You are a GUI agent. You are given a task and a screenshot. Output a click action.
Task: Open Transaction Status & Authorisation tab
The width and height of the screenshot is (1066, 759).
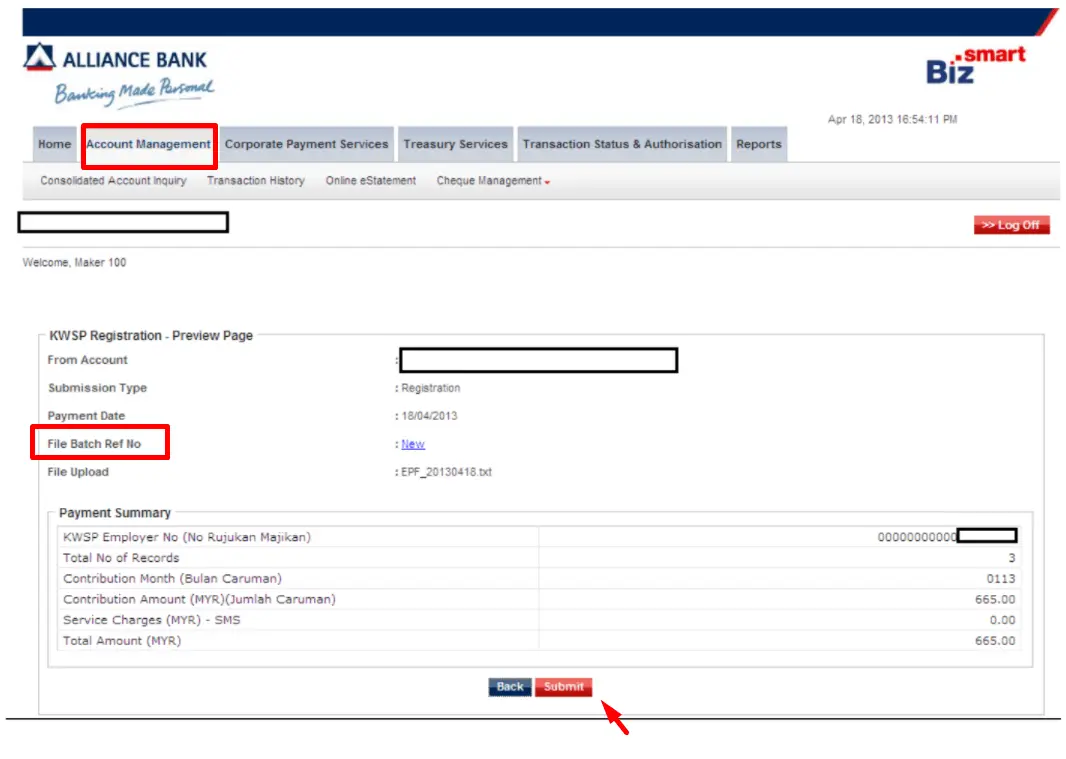(622, 144)
